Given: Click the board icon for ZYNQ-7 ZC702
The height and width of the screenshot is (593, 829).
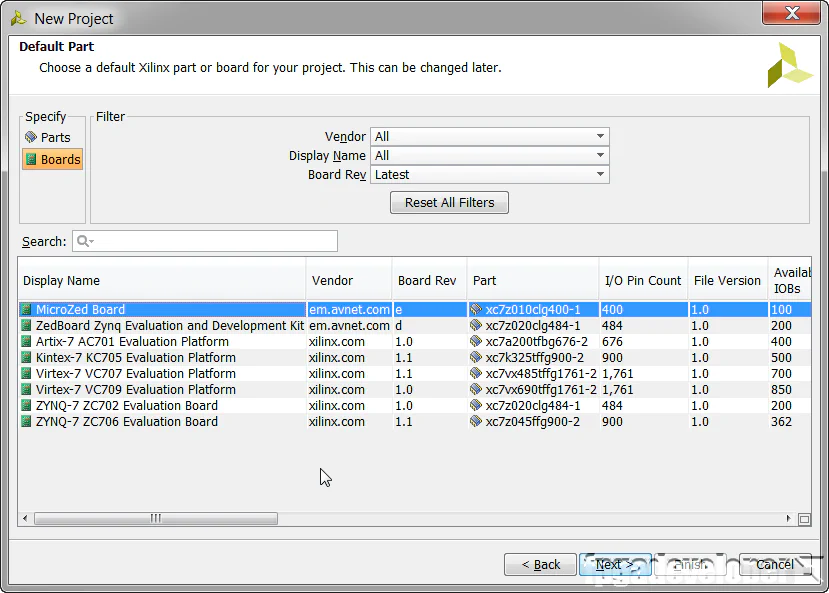Looking at the screenshot, I should [27, 405].
